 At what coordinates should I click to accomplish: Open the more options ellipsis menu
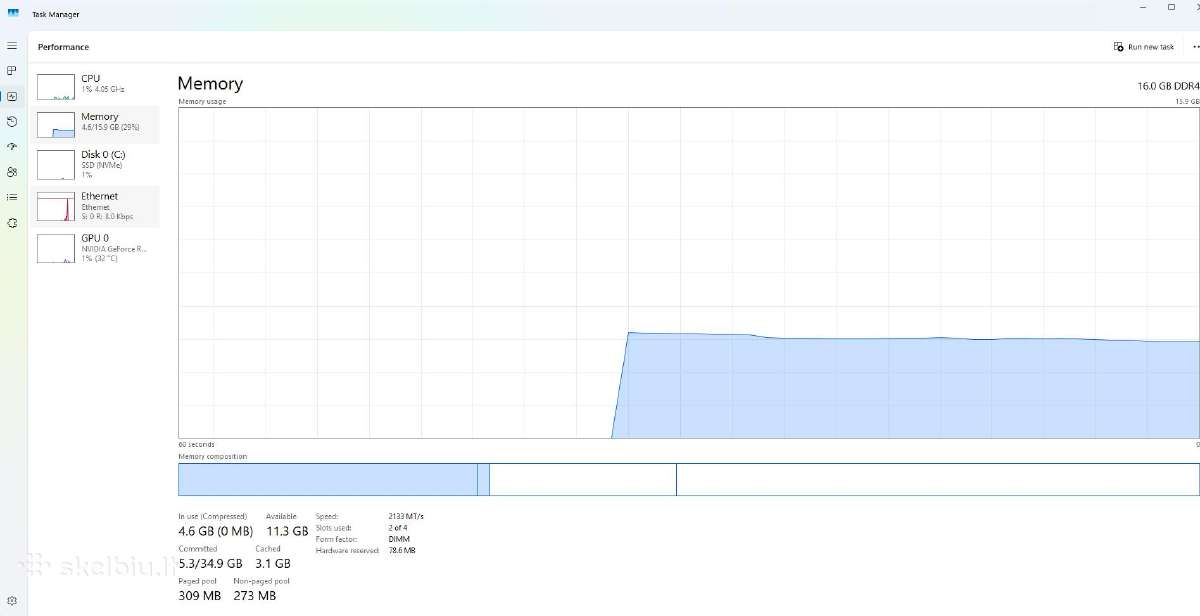point(1195,47)
